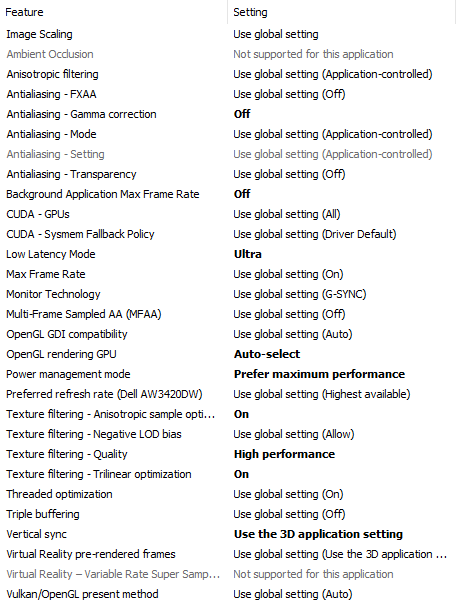
Task: Open Trilinear optimization On setting
Action: 241,474
